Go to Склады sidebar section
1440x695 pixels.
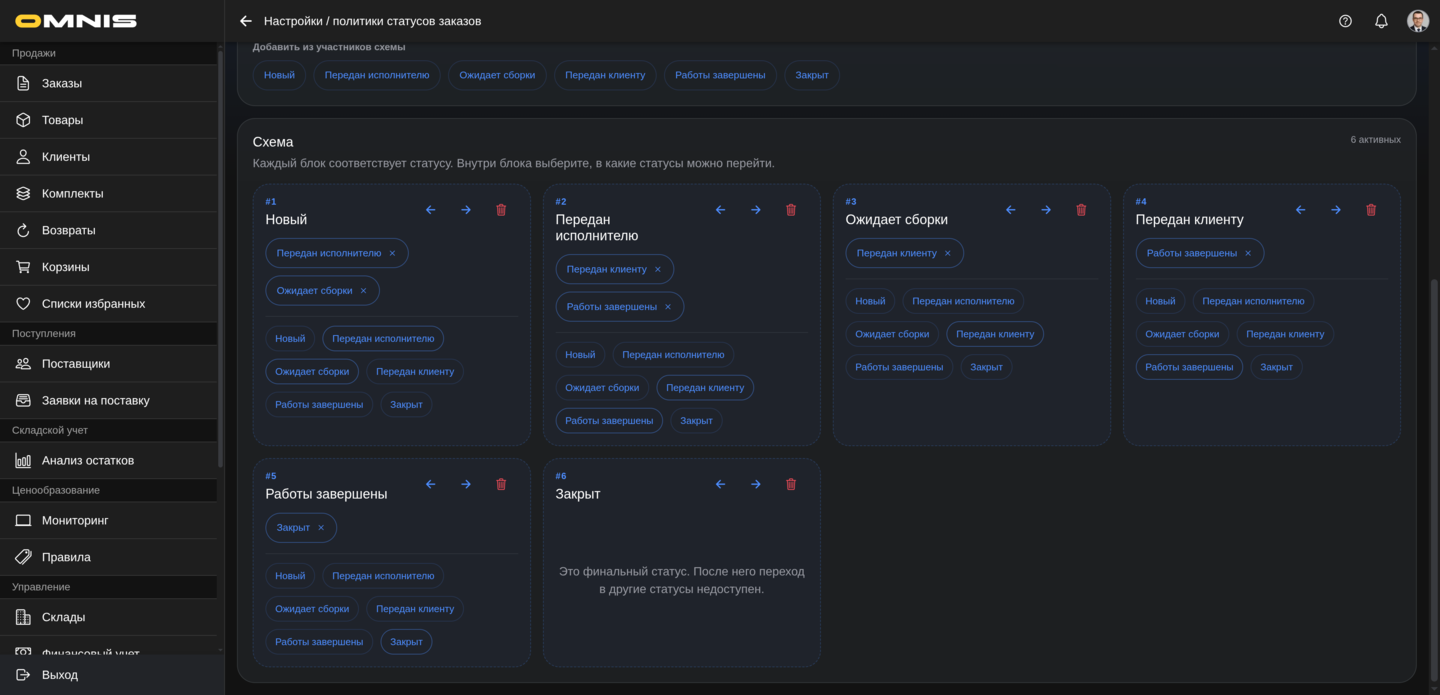(x=63, y=617)
